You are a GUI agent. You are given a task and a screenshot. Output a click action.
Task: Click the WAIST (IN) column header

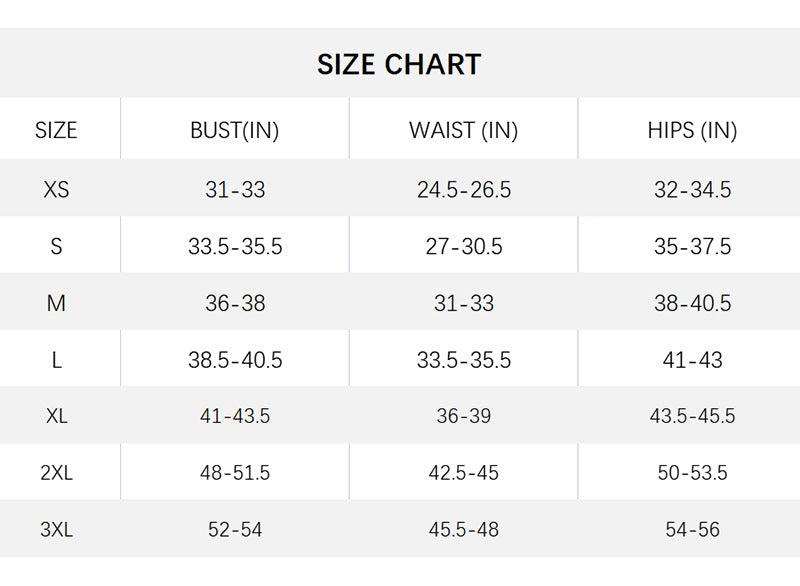coord(463,130)
